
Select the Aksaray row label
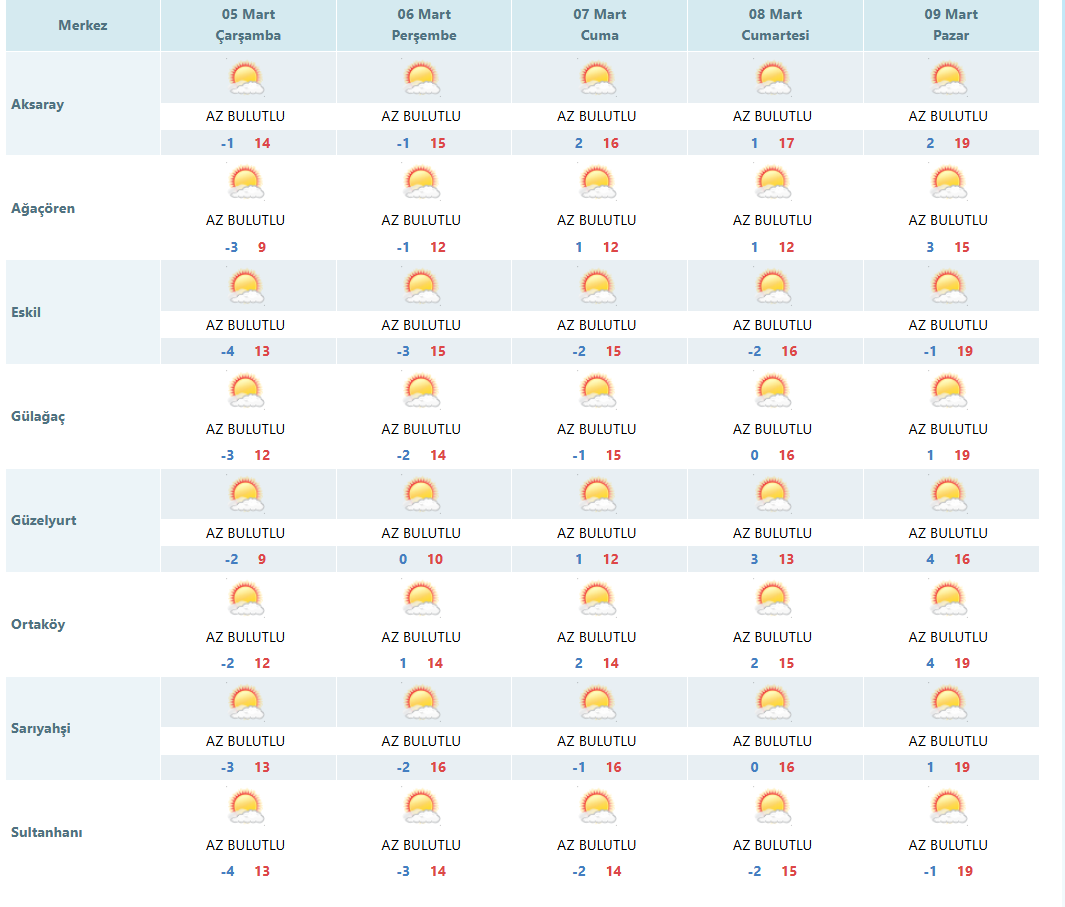pyautogui.click(x=37, y=104)
